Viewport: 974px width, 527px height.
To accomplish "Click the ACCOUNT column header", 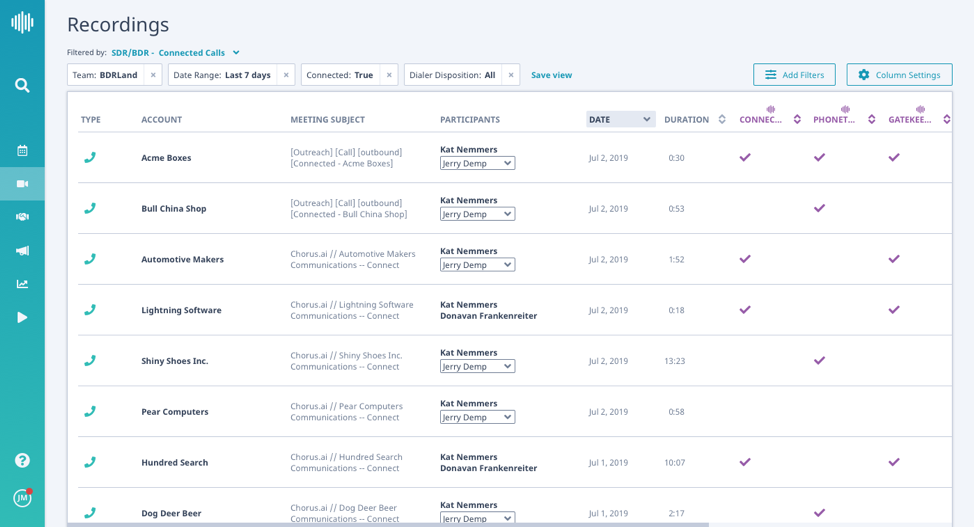I will pos(162,119).
